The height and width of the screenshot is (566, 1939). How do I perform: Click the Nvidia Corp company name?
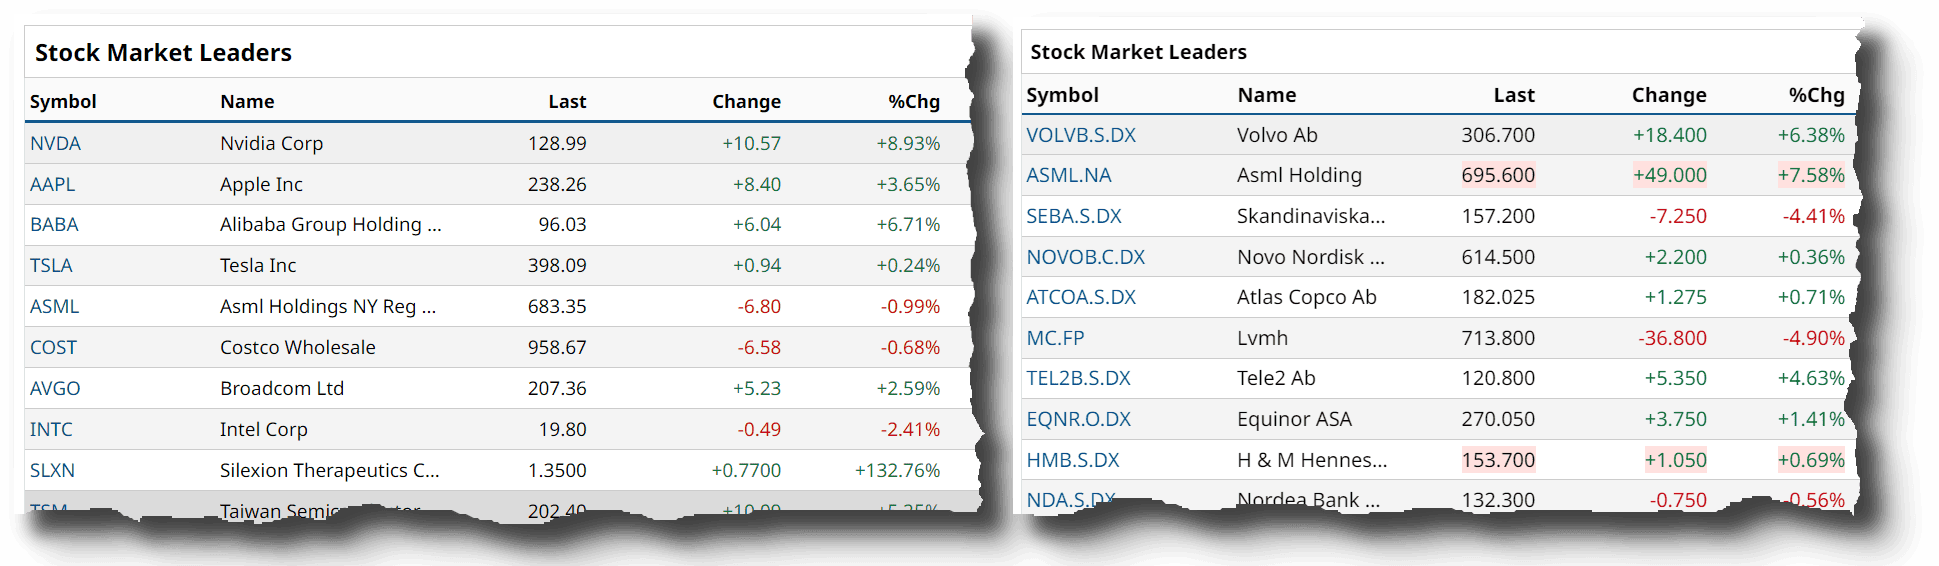coord(271,143)
